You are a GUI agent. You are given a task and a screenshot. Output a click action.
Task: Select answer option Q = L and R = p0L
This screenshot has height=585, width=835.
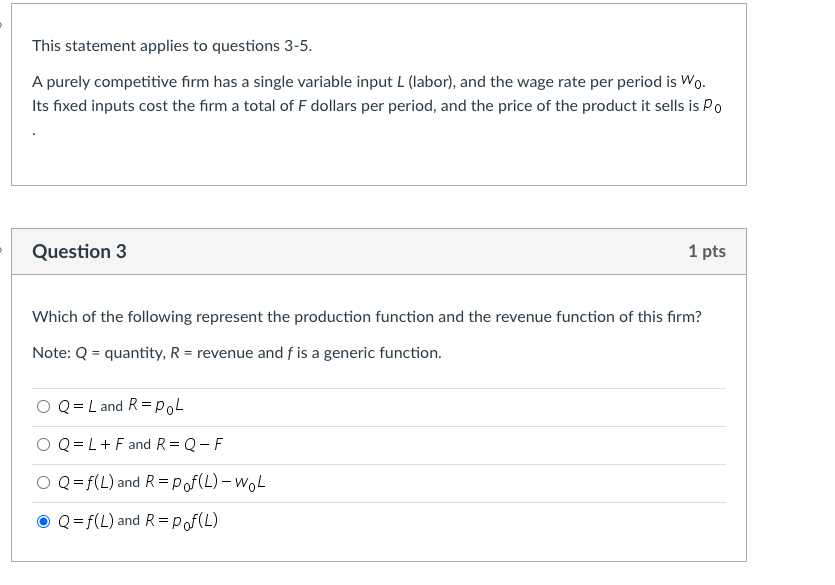click(x=42, y=405)
